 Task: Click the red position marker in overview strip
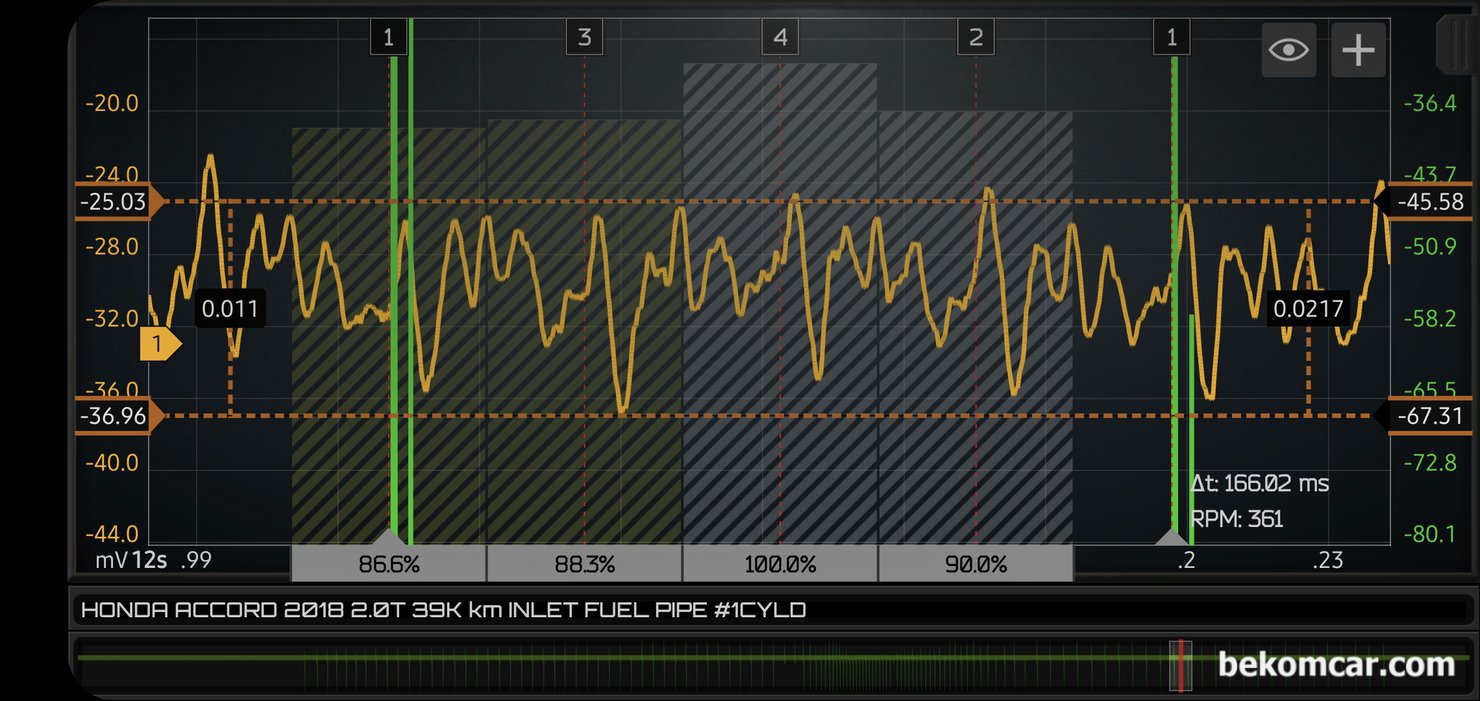click(x=1180, y=665)
